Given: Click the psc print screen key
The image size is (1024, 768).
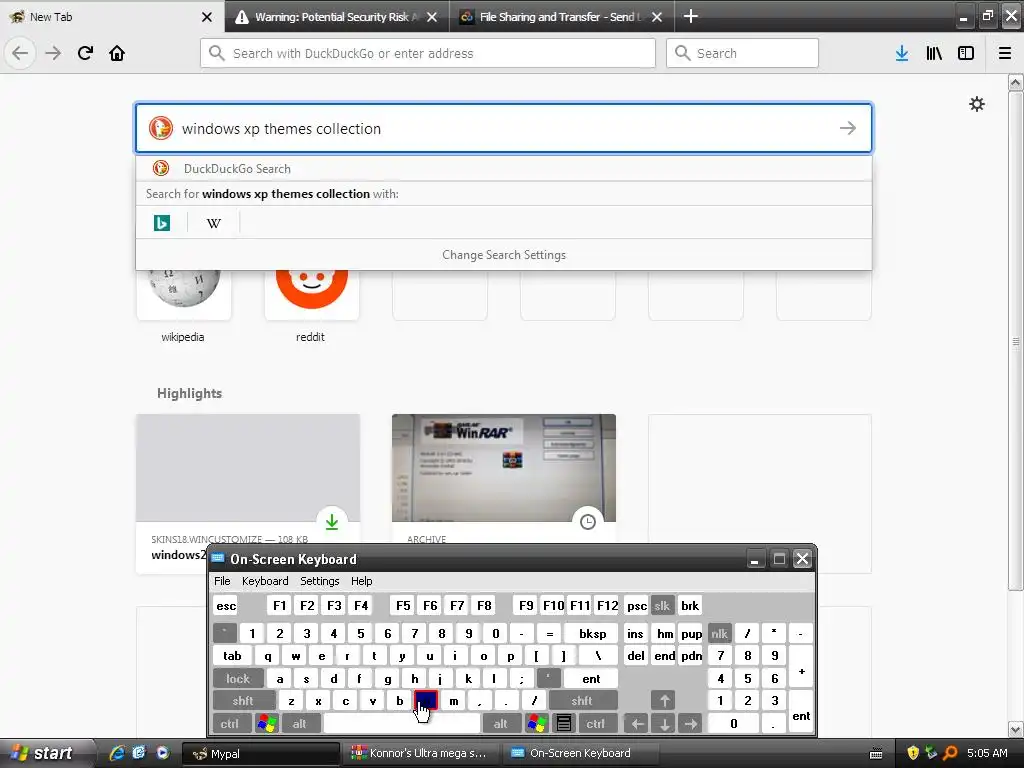Looking at the screenshot, I should pos(637,605).
